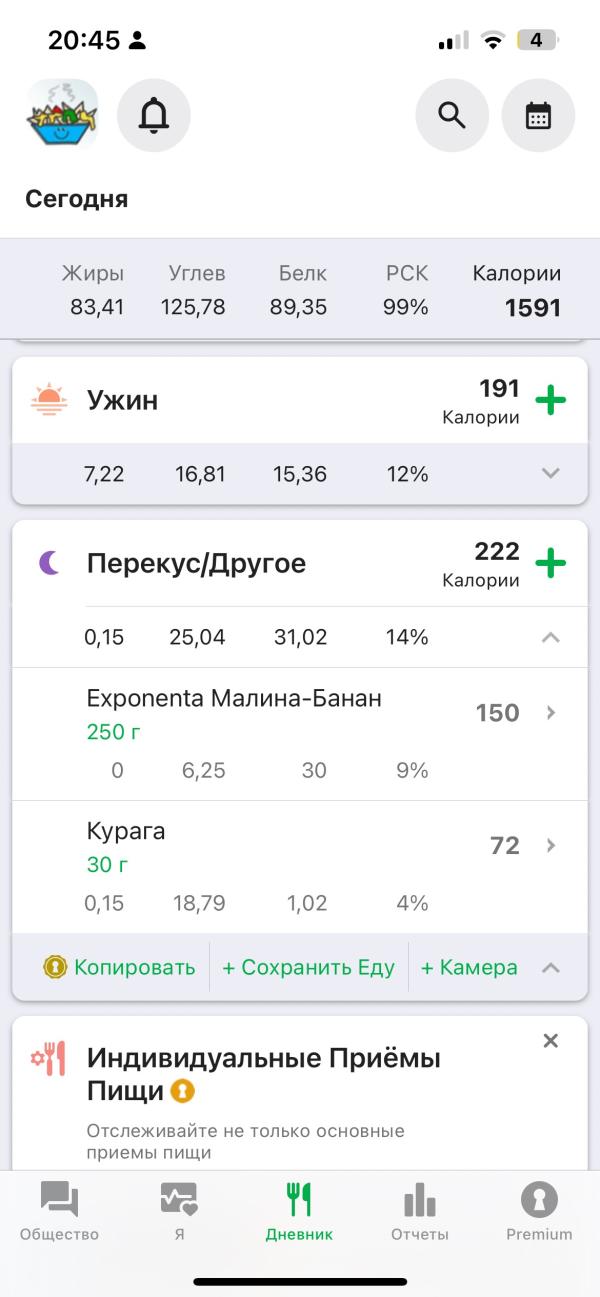Image resolution: width=600 pixels, height=1297 pixels.
Task: Tap the food bowl profile avatar
Action: pyautogui.click(x=62, y=116)
